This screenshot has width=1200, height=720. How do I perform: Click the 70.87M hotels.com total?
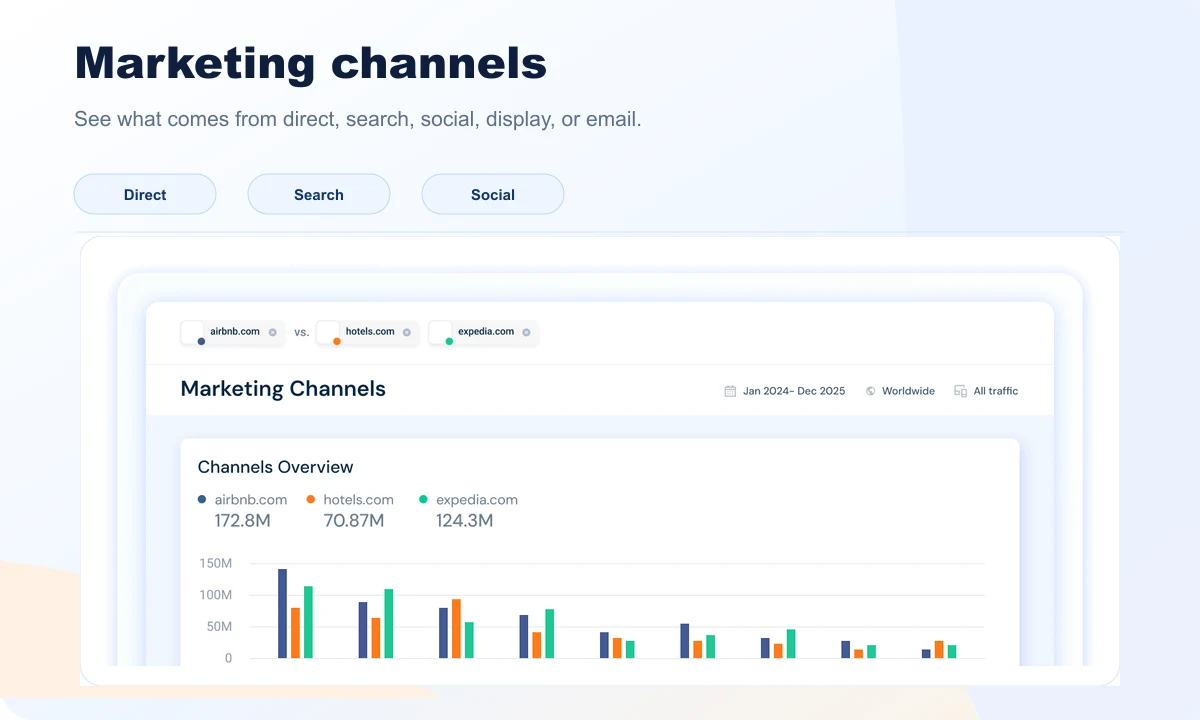[354, 520]
